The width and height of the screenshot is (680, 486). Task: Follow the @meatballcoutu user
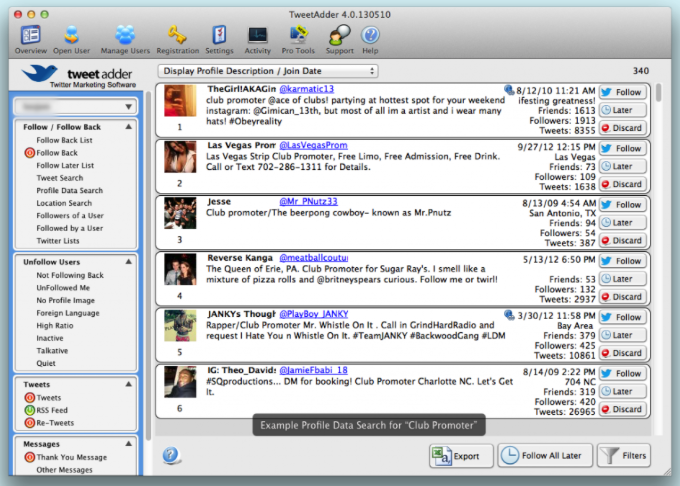pos(623,261)
